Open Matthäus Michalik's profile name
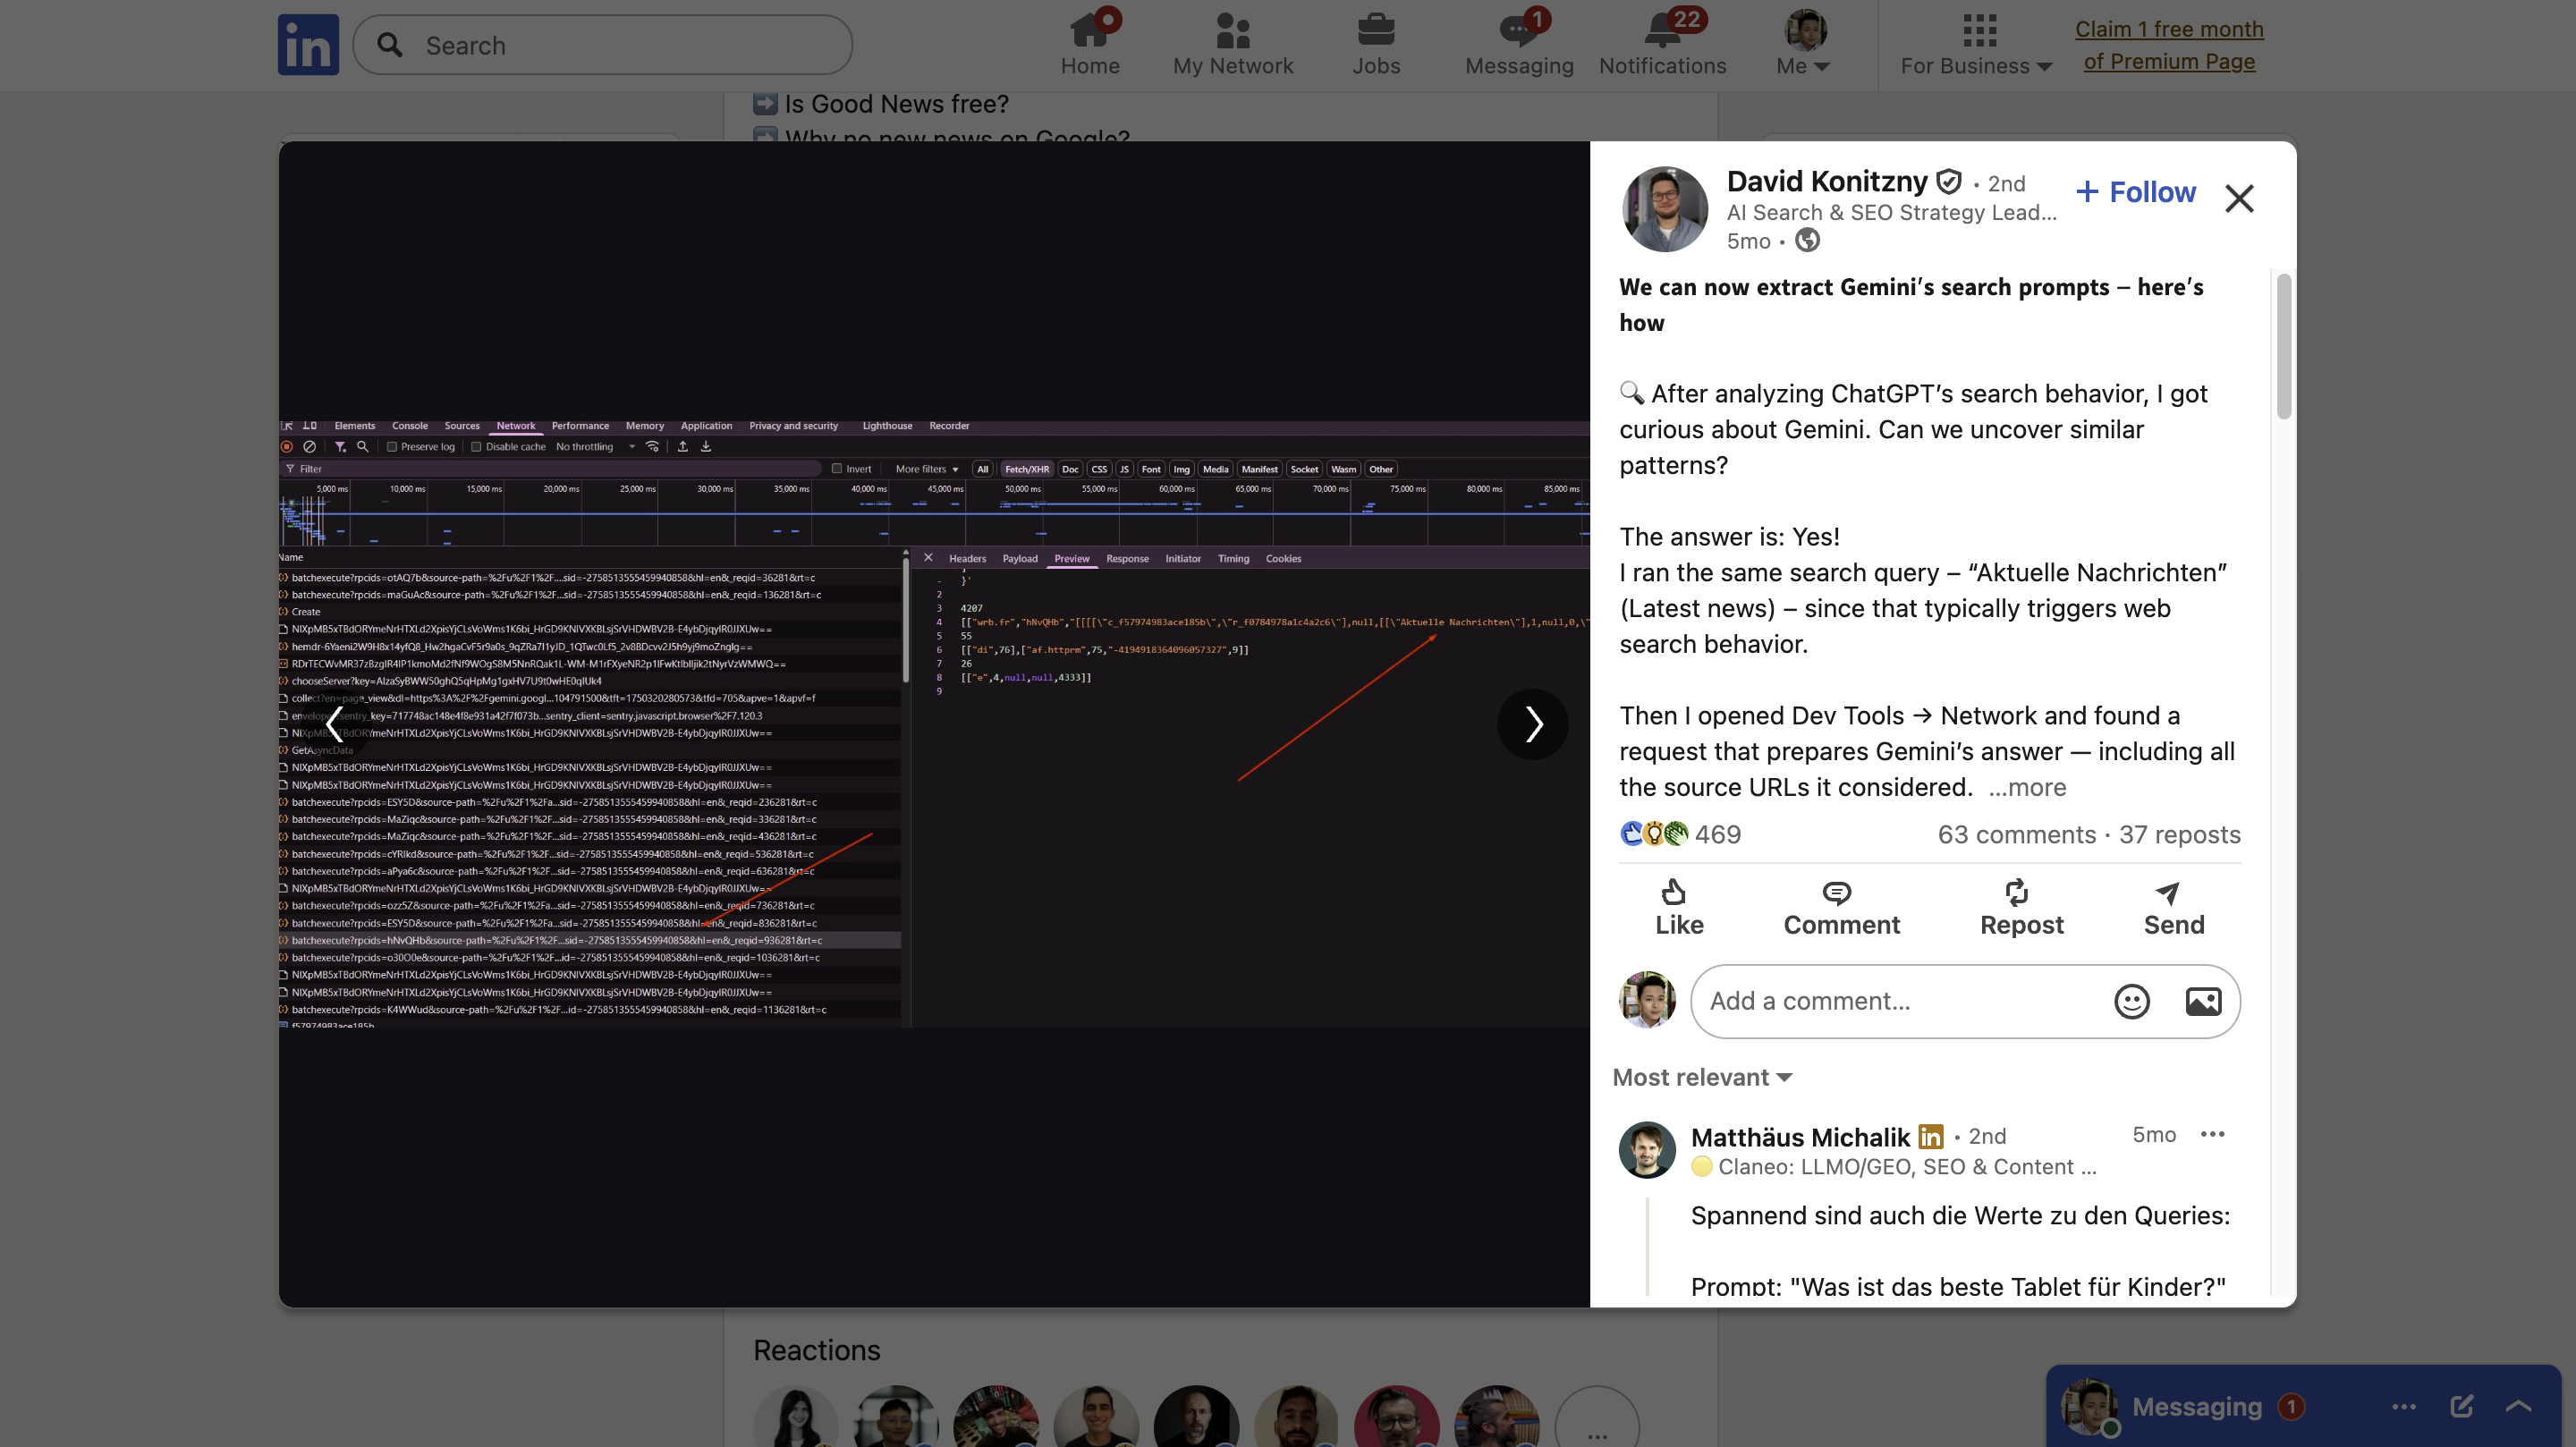Image resolution: width=2576 pixels, height=1447 pixels. pyautogui.click(x=1800, y=1137)
